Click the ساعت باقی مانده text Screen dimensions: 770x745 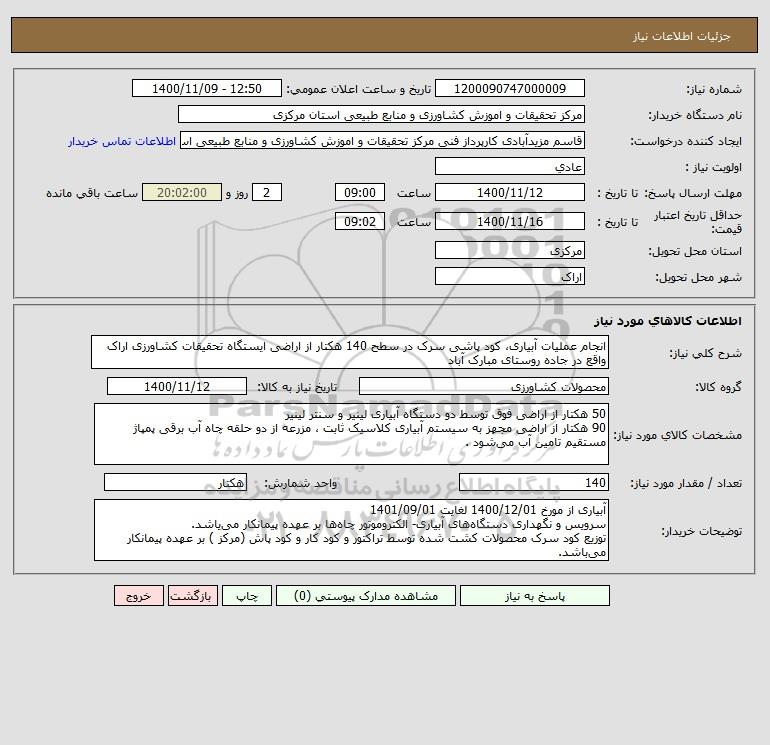pos(92,193)
